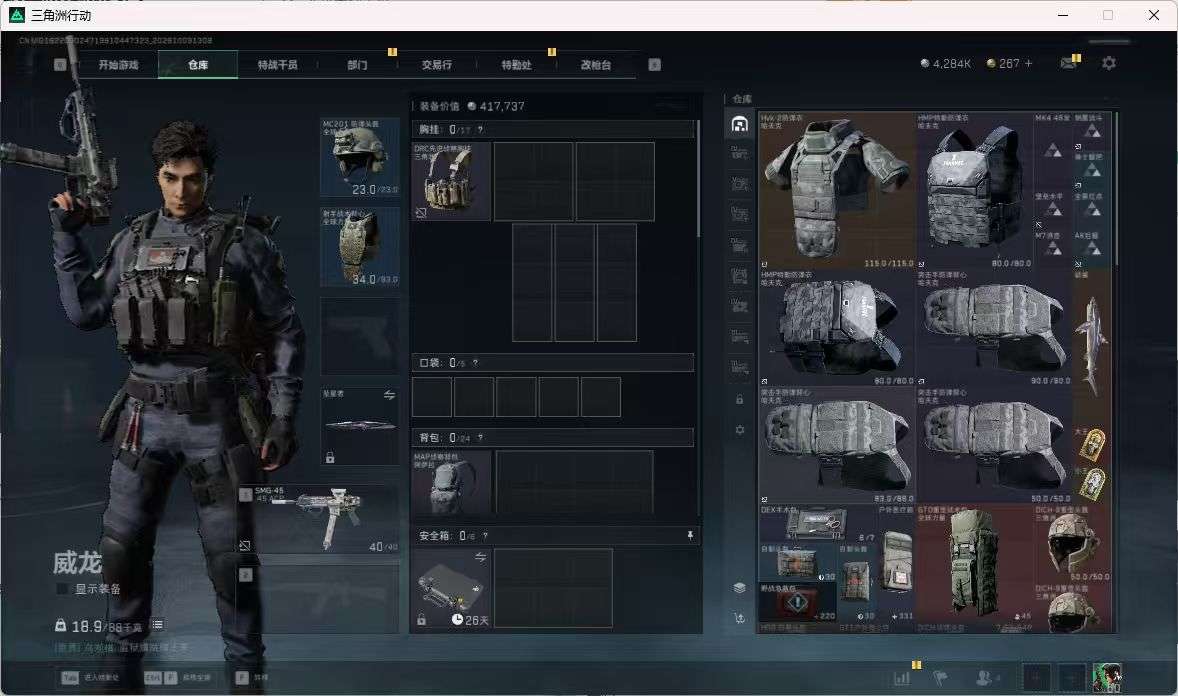The width and height of the screenshot is (1178, 696).
Task: Open the player avatar at bottom right
Action: [x=1107, y=677]
